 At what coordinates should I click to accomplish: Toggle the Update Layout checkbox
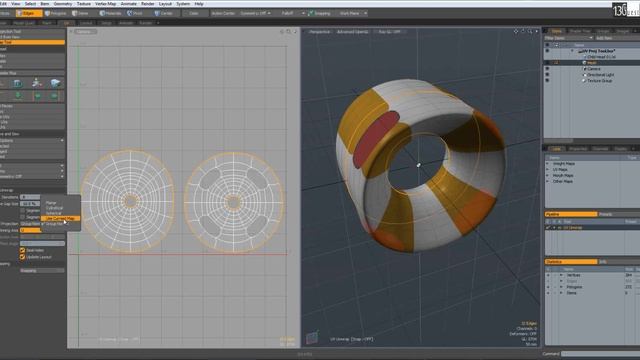tap(22, 257)
